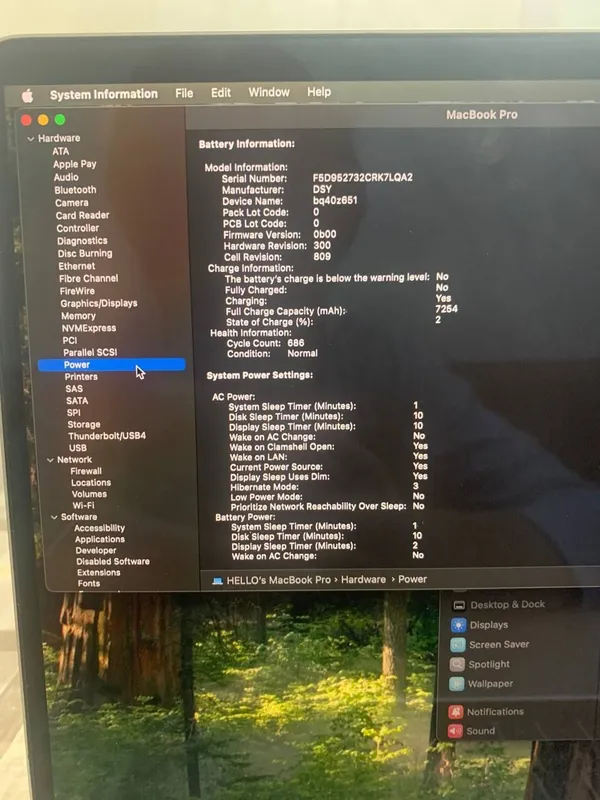This screenshot has width=600, height=800.
Task: Collapse the Software section chevron
Action: point(54,517)
